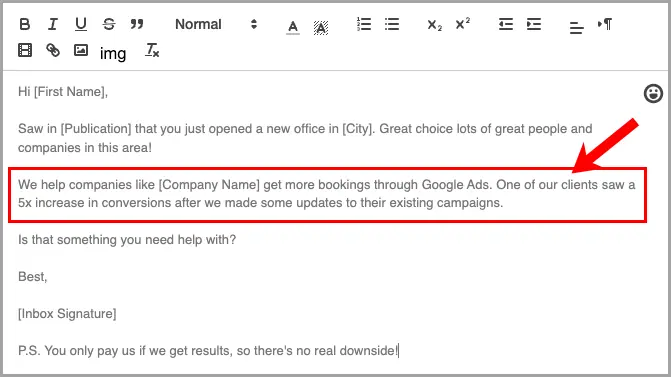Click the img toolbar button
The image size is (671, 377).
[113, 53]
